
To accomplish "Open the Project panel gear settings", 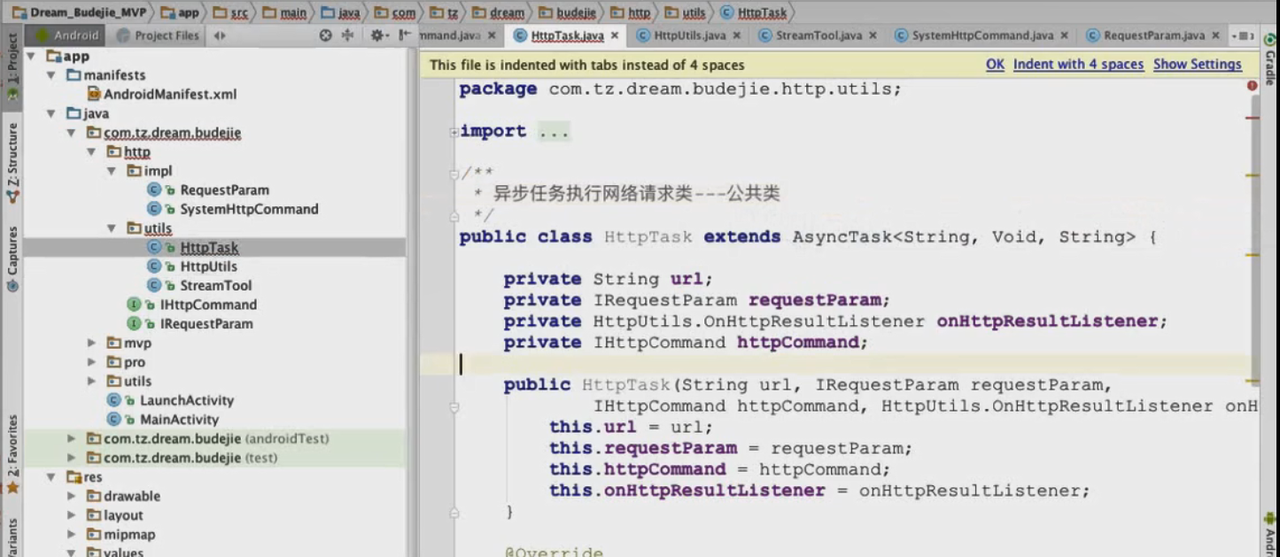I will pyautogui.click(x=377, y=35).
